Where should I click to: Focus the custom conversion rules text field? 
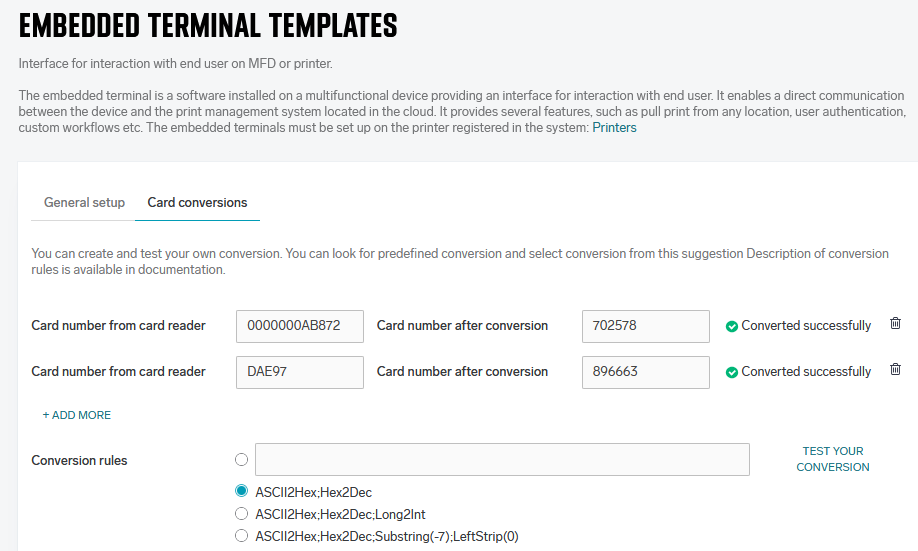tap(502, 460)
